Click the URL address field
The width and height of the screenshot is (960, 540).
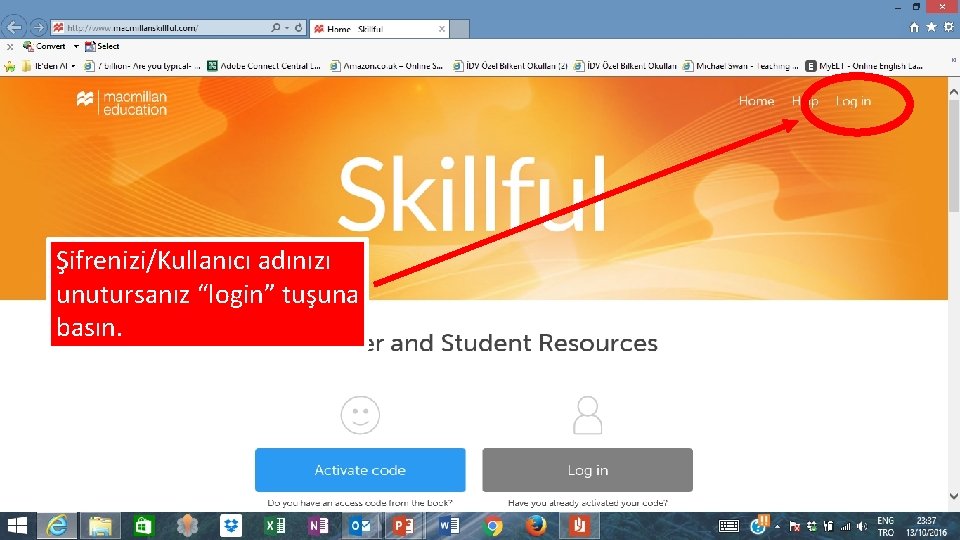159,28
